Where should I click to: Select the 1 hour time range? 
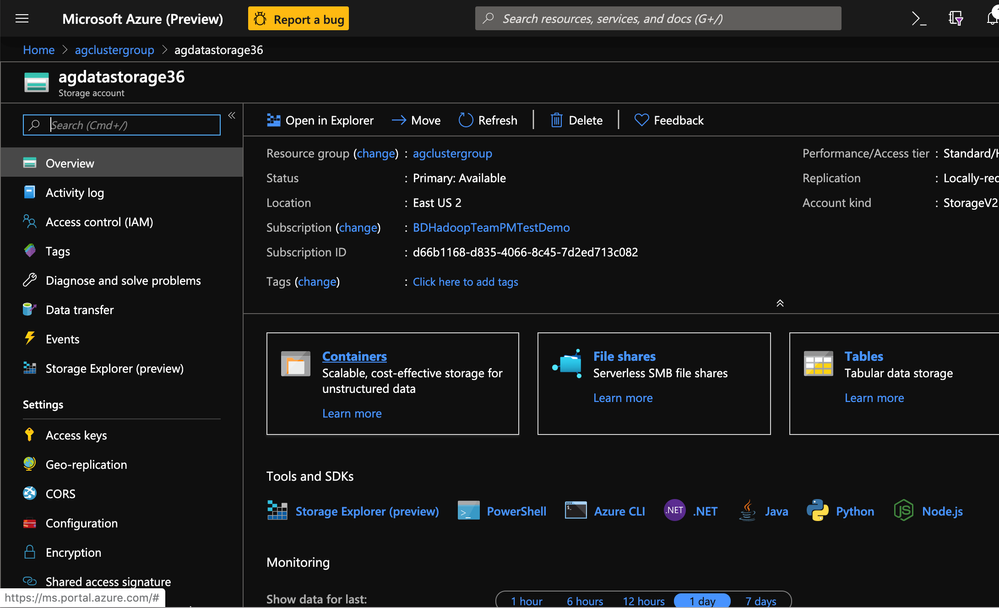526,601
